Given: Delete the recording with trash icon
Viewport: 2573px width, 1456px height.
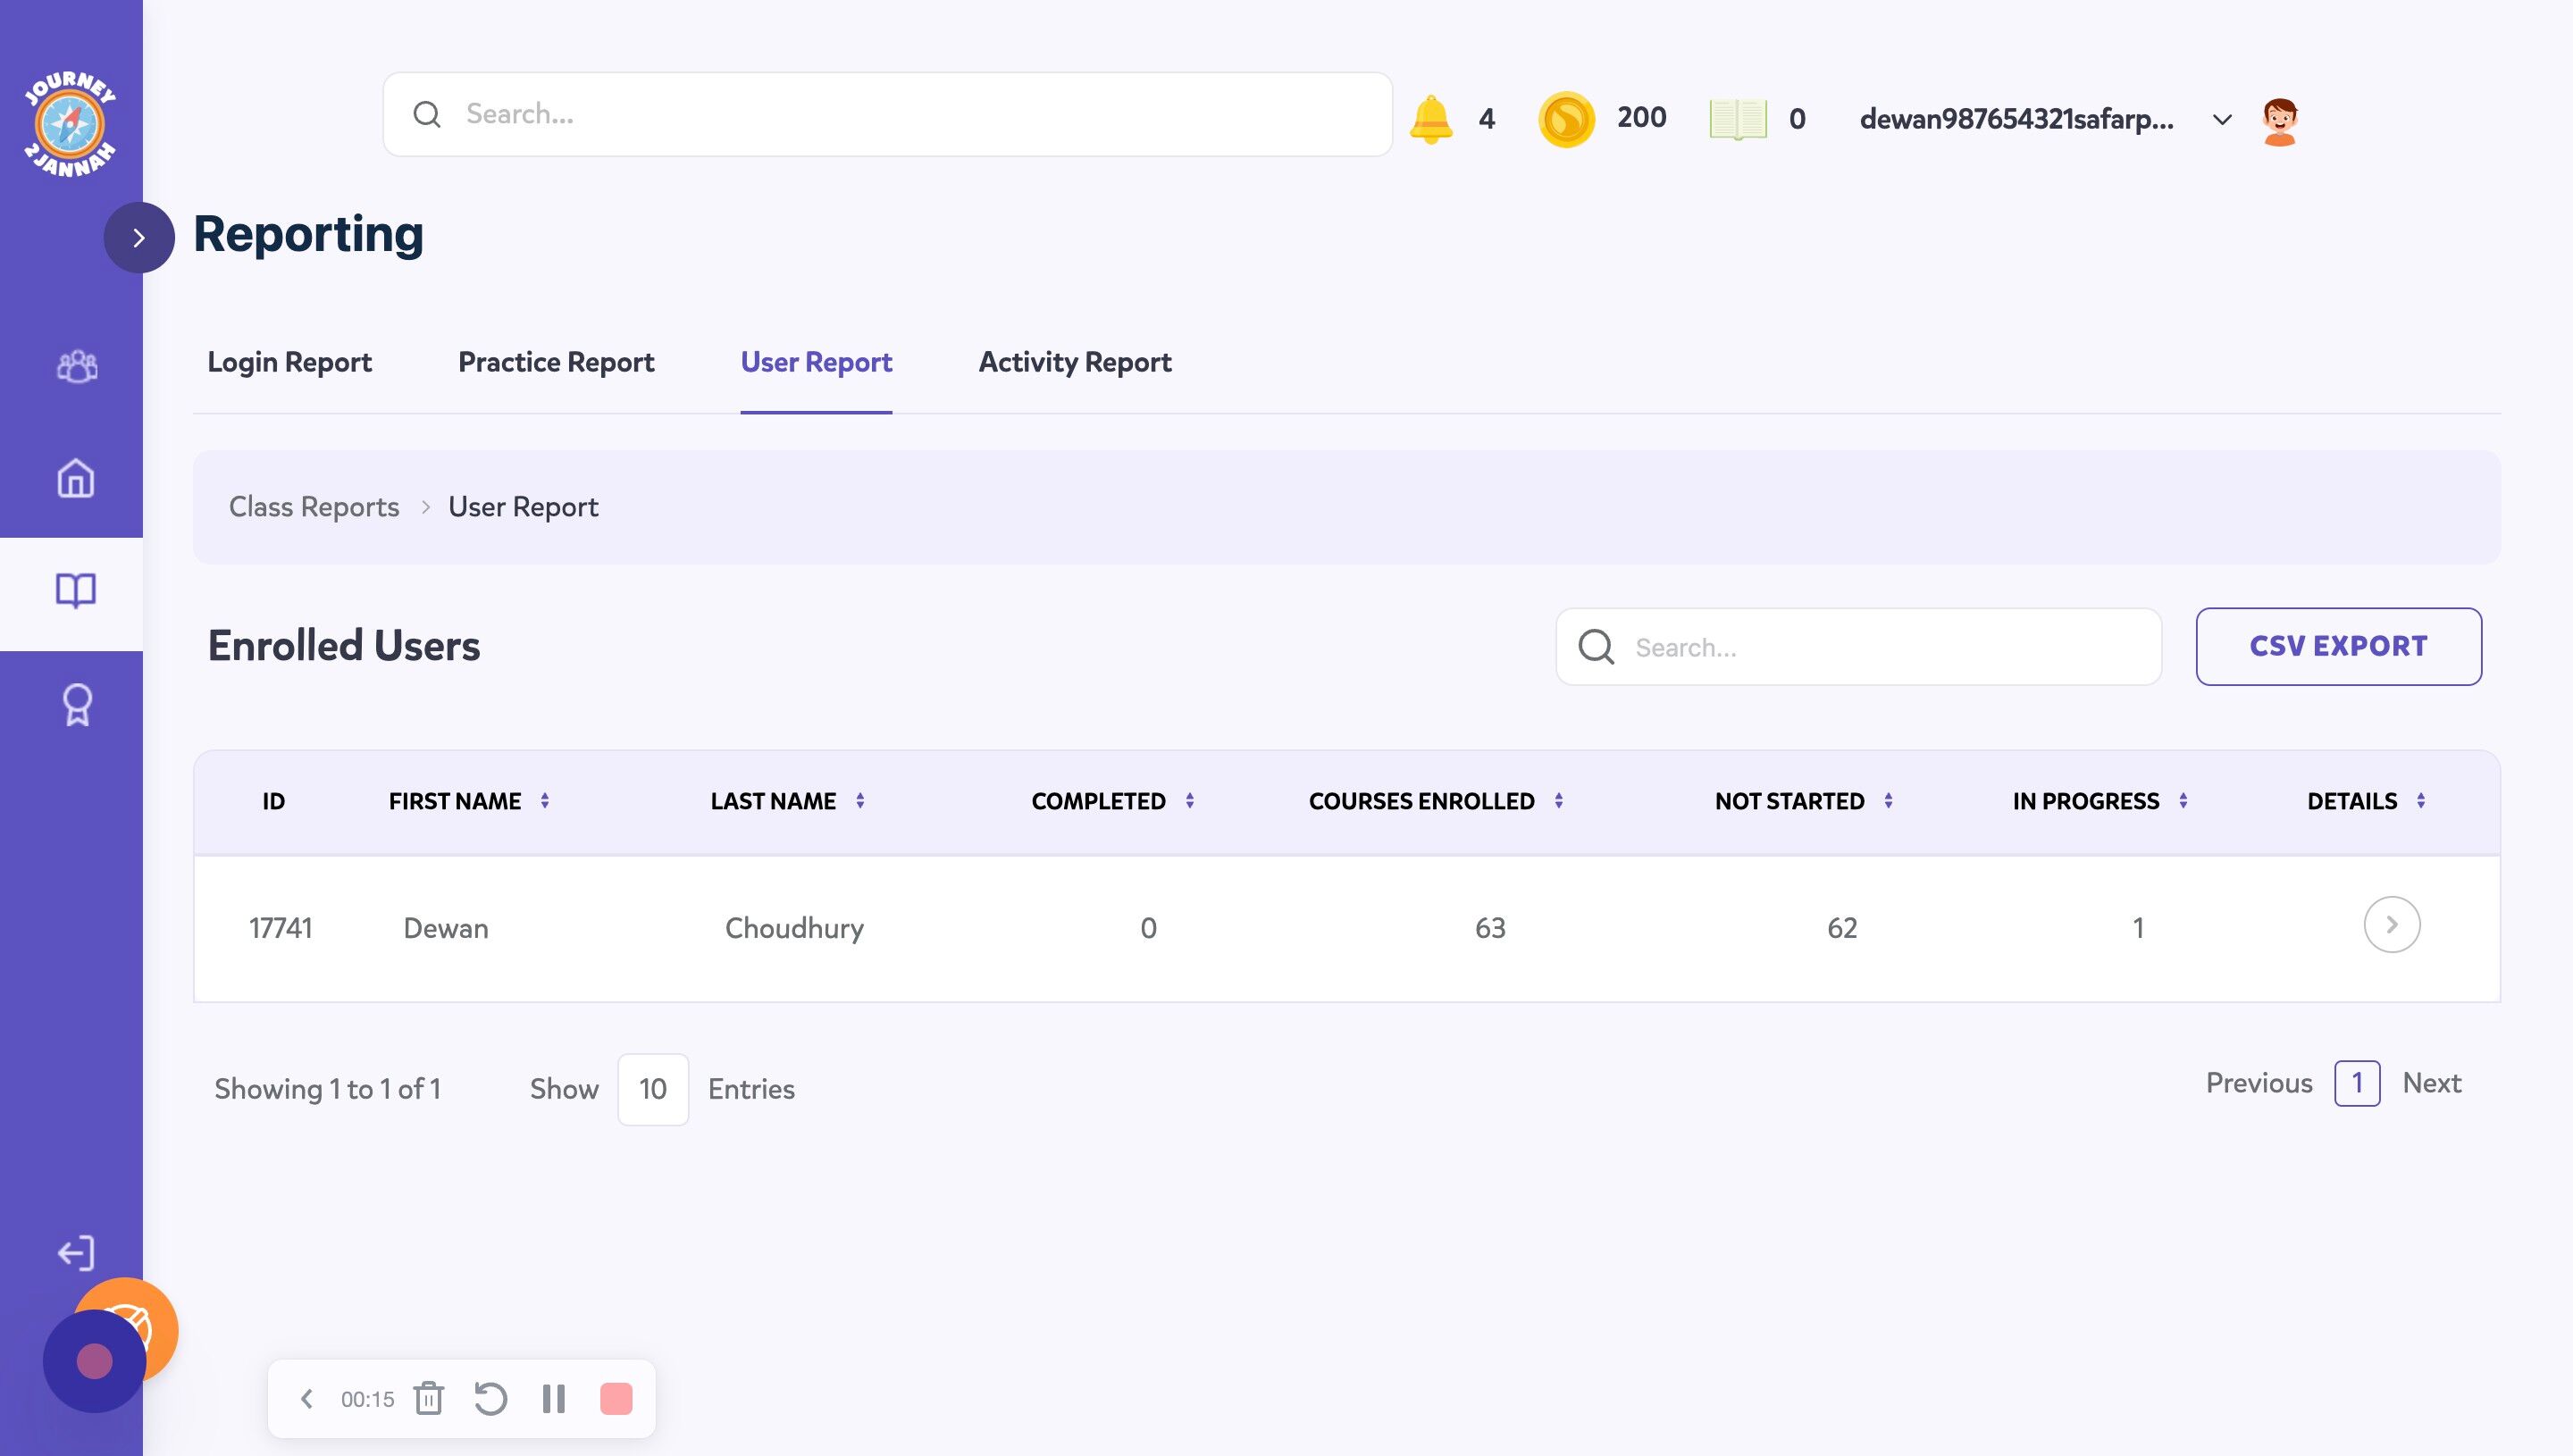Looking at the screenshot, I should [429, 1398].
